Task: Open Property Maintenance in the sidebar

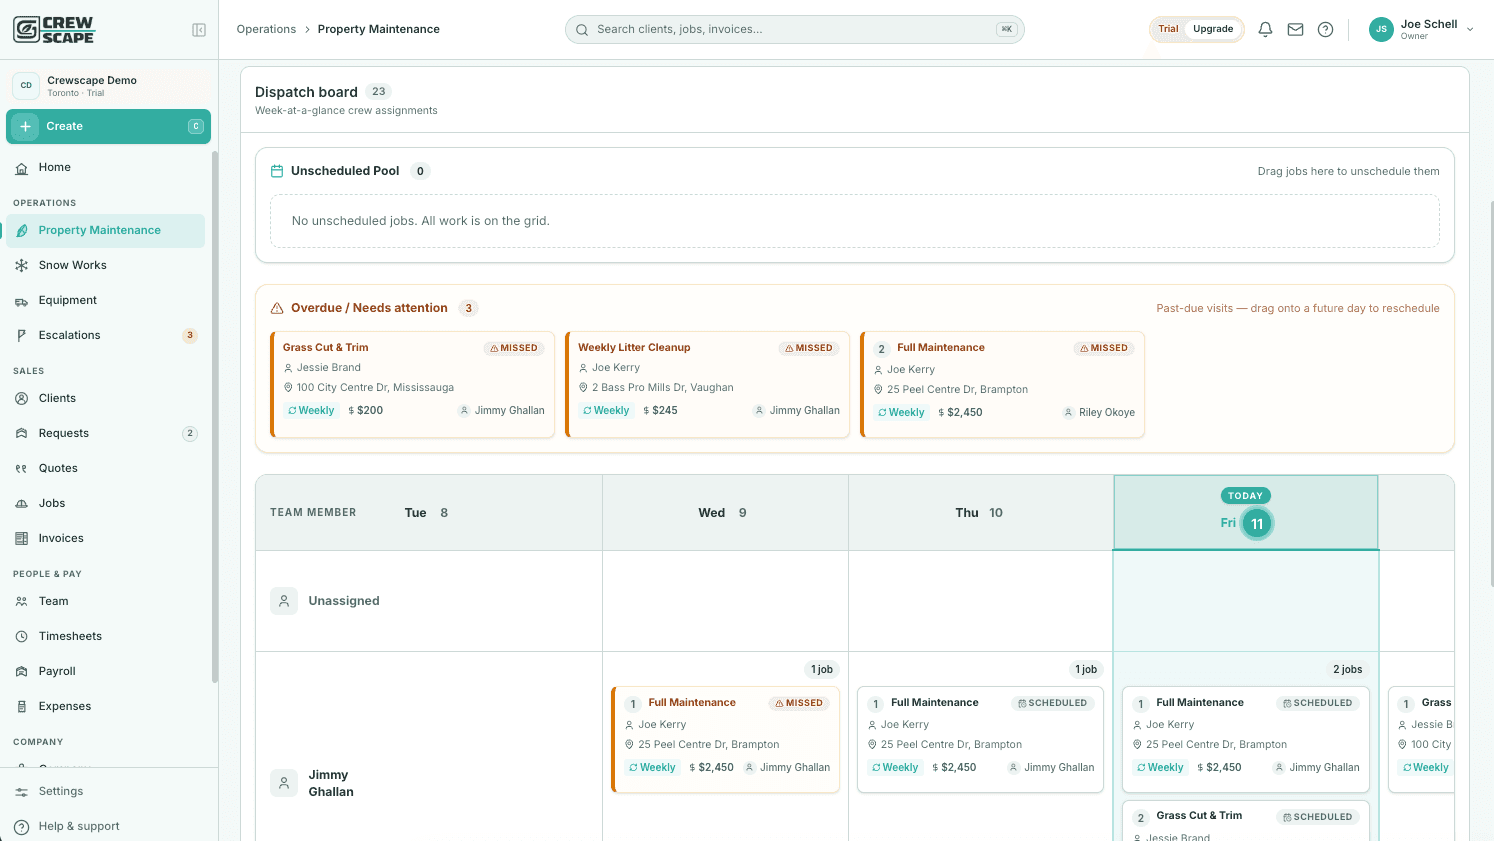Action: pos(106,231)
